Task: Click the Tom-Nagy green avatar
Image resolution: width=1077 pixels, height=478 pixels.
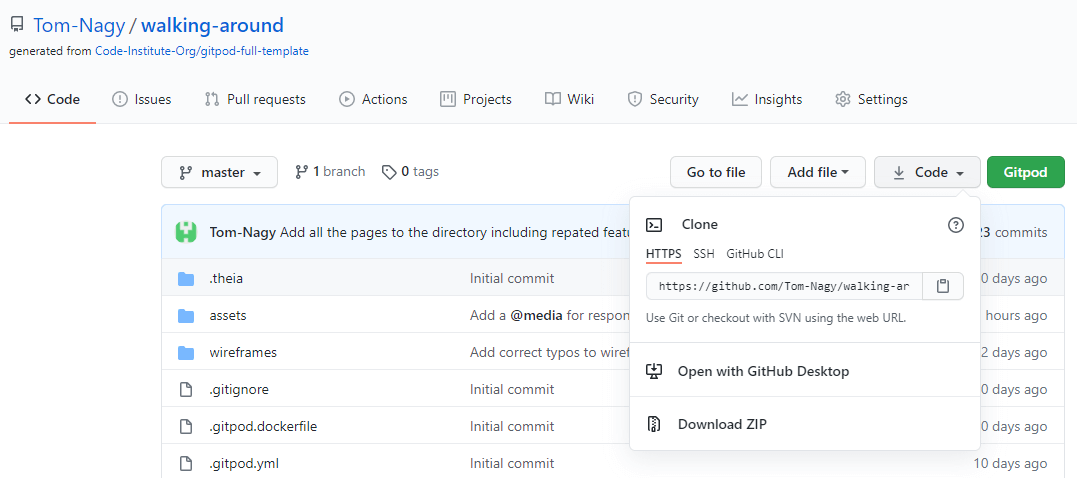Action: pos(186,232)
